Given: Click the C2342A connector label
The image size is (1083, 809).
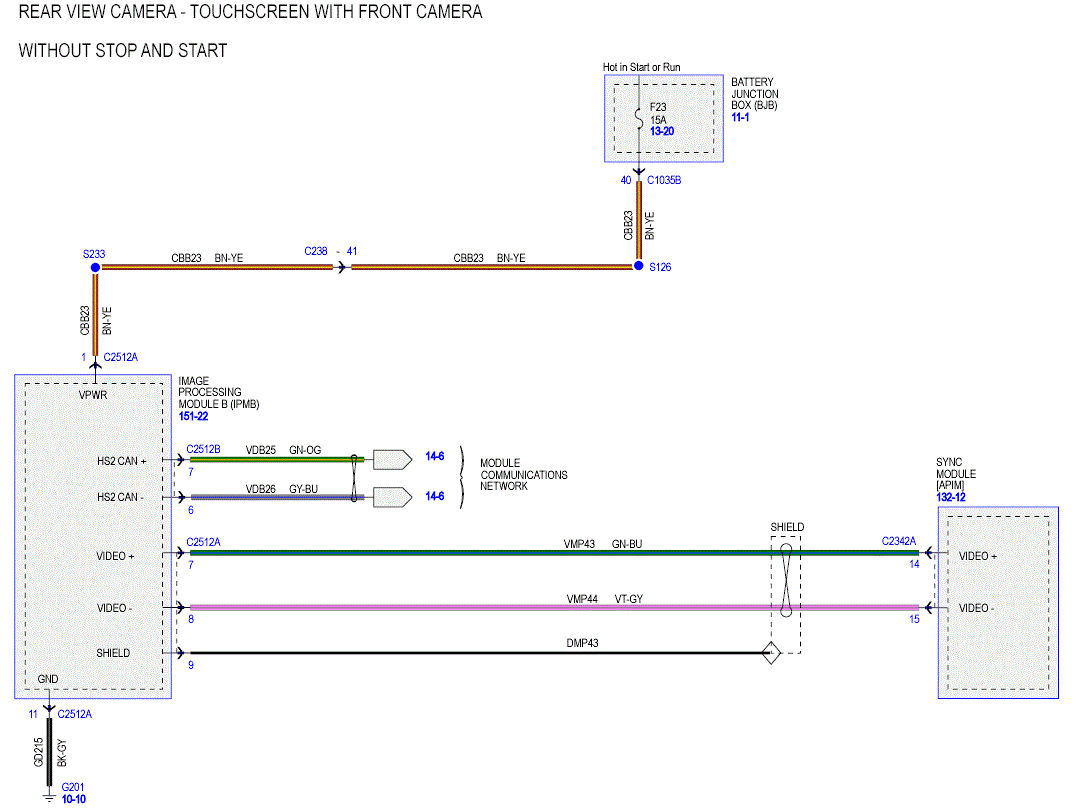Looking at the screenshot, I should coord(899,542).
